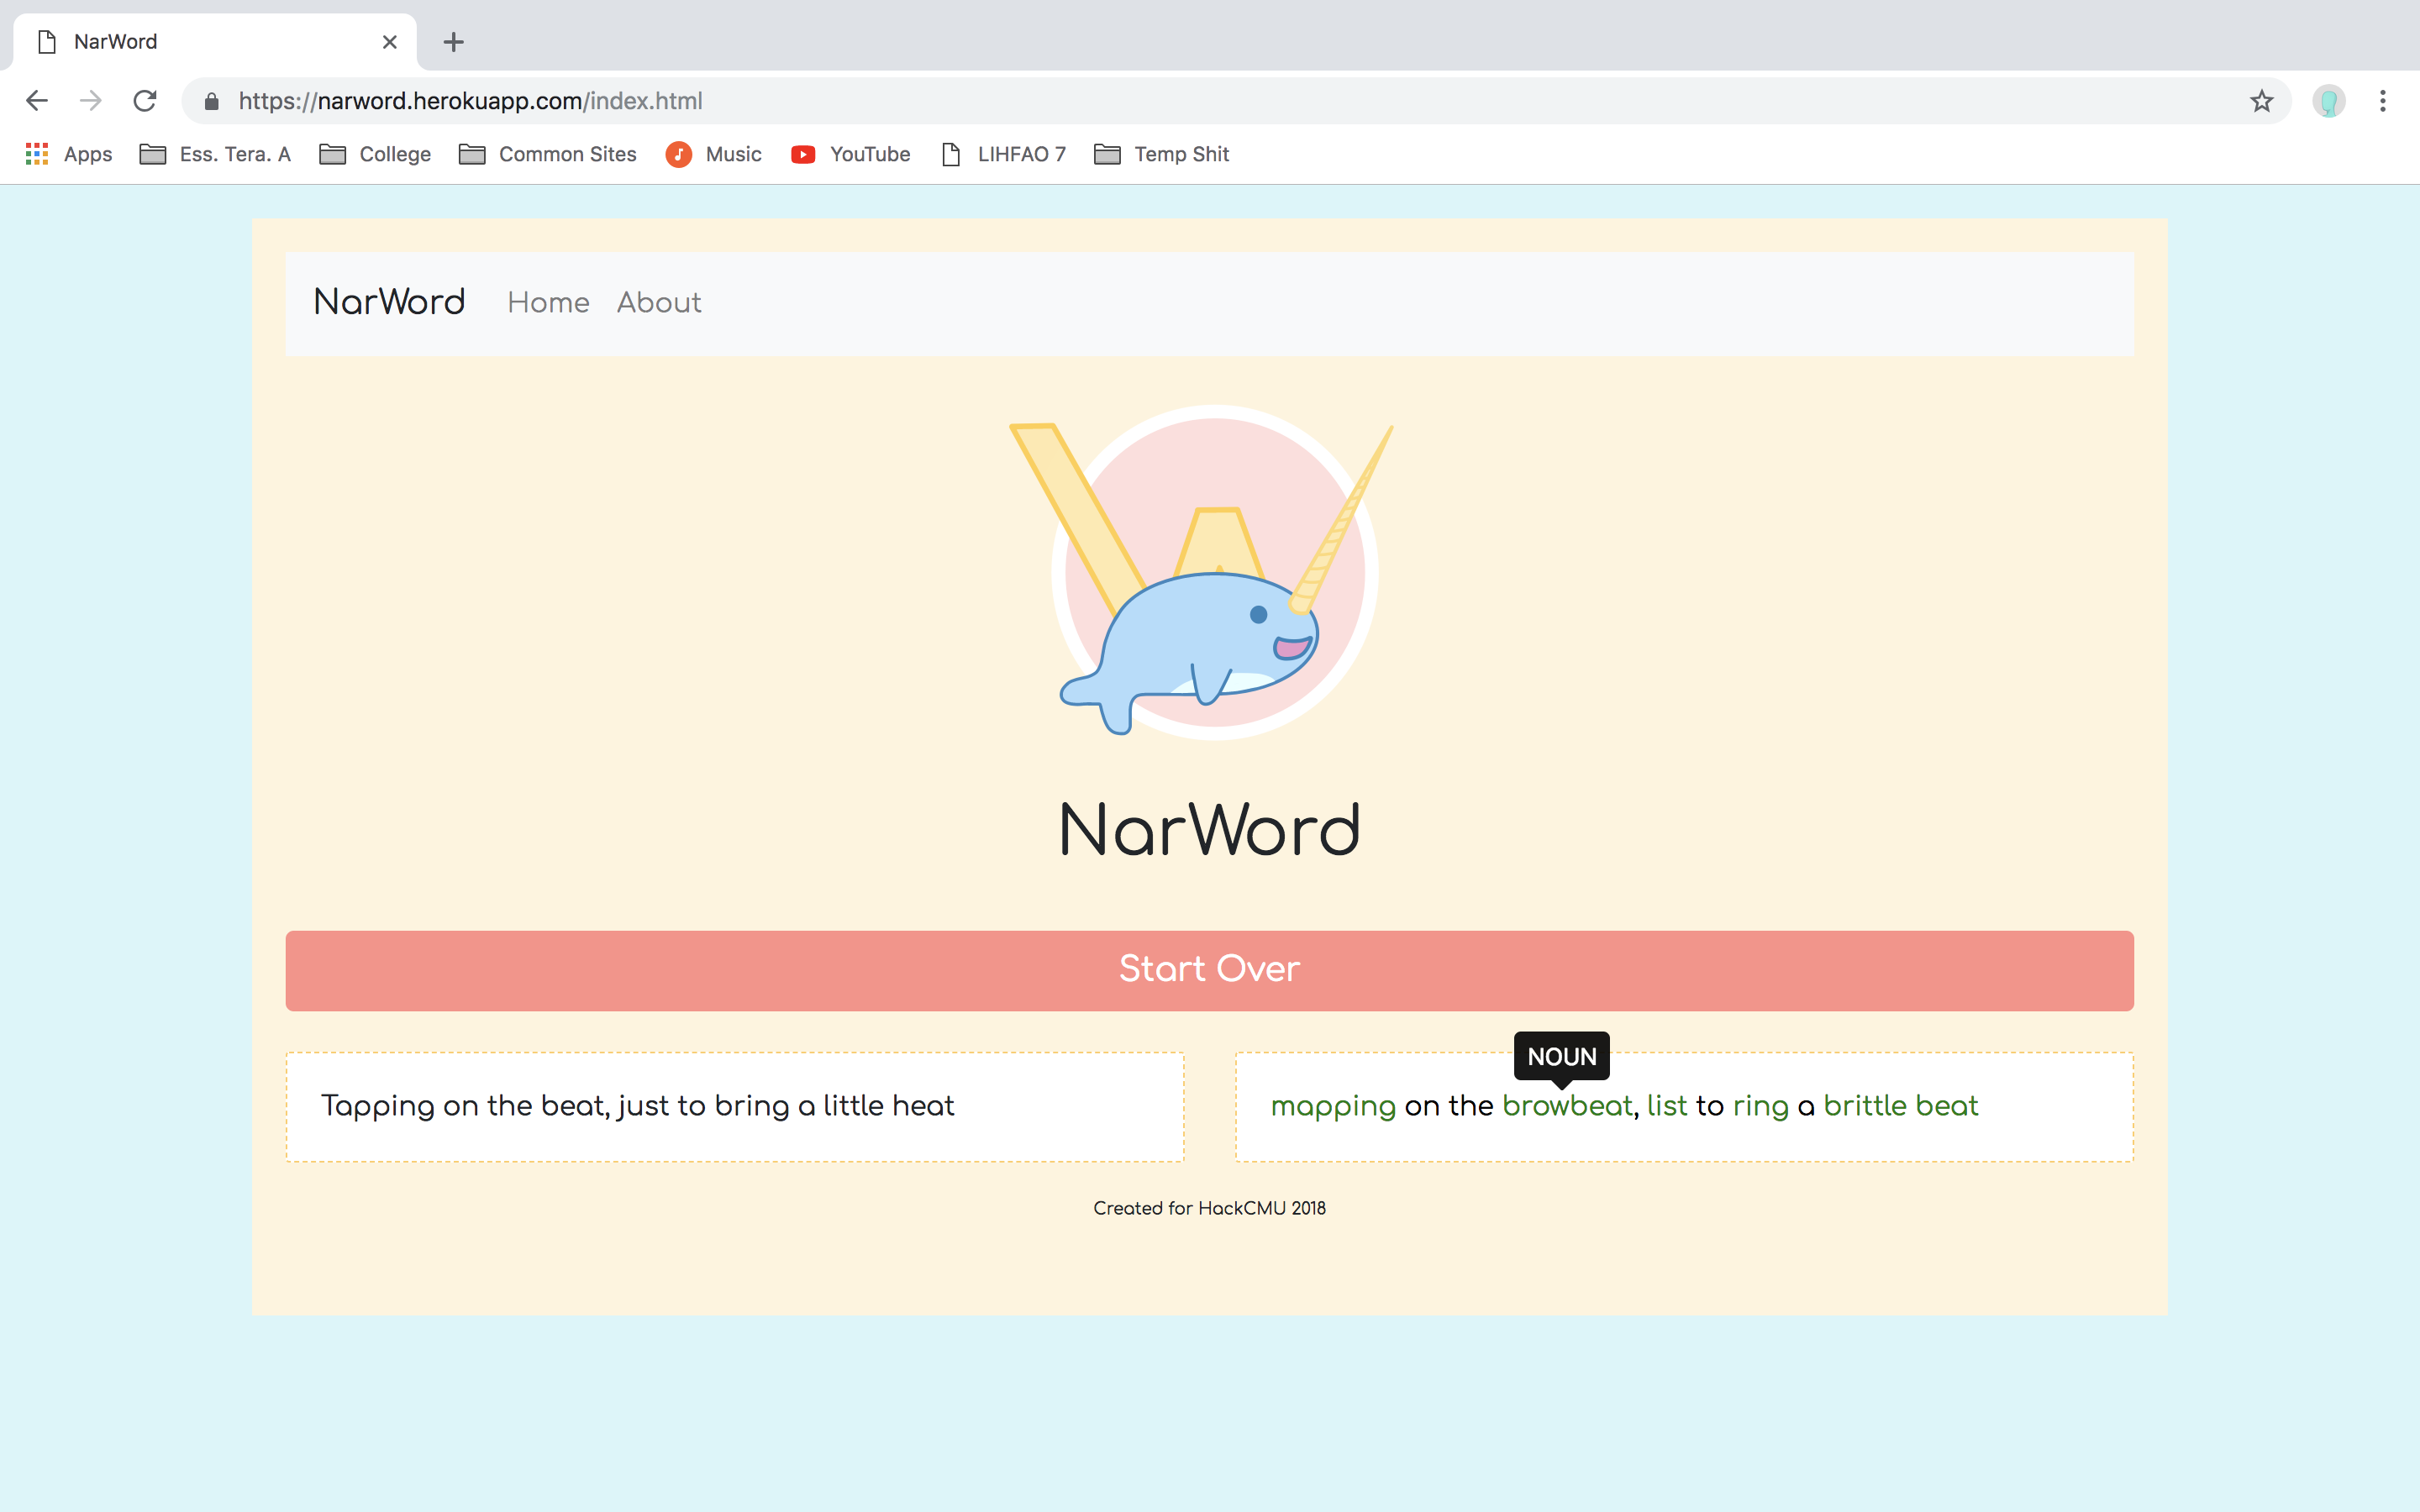The width and height of the screenshot is (2420, 1512).
Task: Click the browser back arrow
Action: (37, 101)
